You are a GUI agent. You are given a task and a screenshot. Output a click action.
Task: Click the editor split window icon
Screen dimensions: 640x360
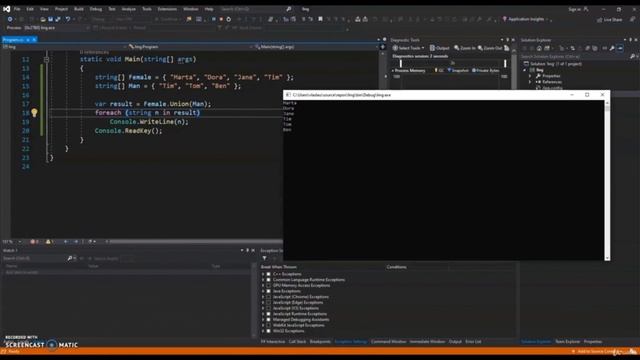(x=382, y=47)
